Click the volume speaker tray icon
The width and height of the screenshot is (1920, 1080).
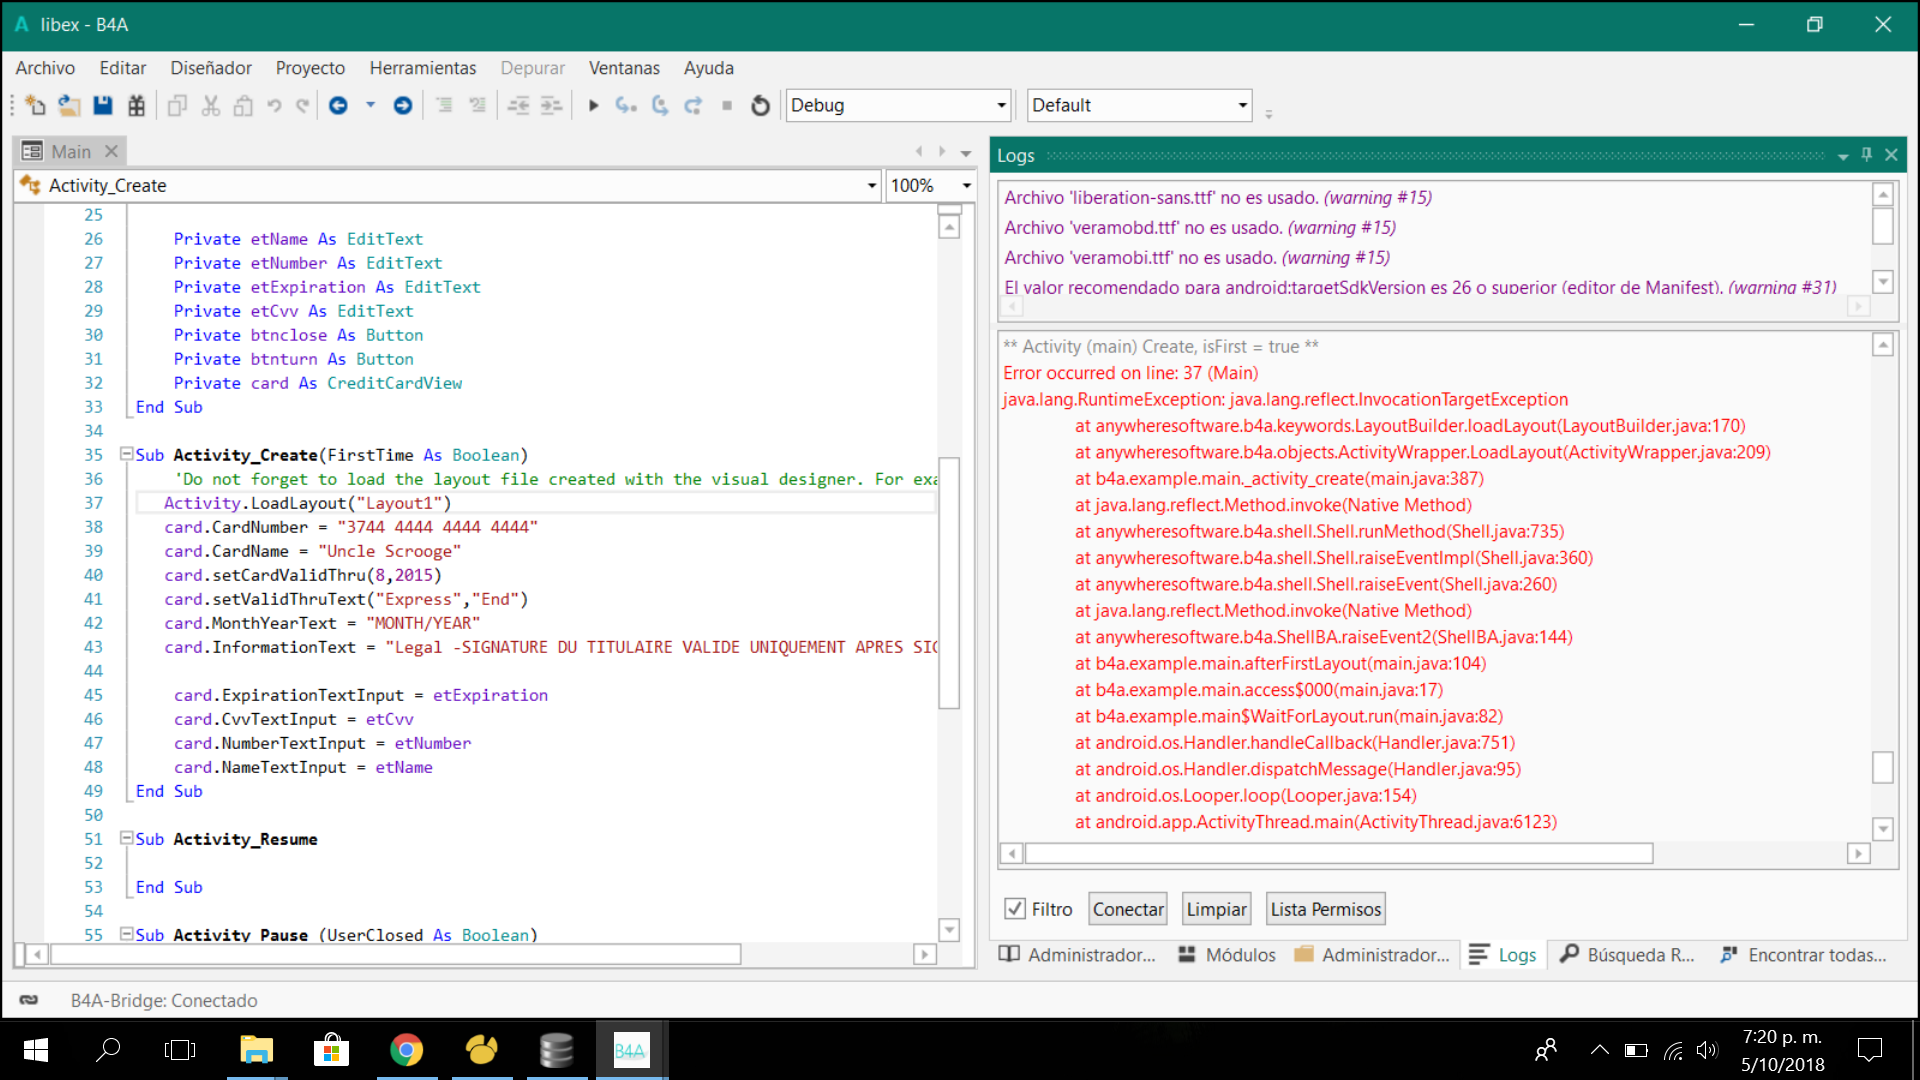1706,1050
